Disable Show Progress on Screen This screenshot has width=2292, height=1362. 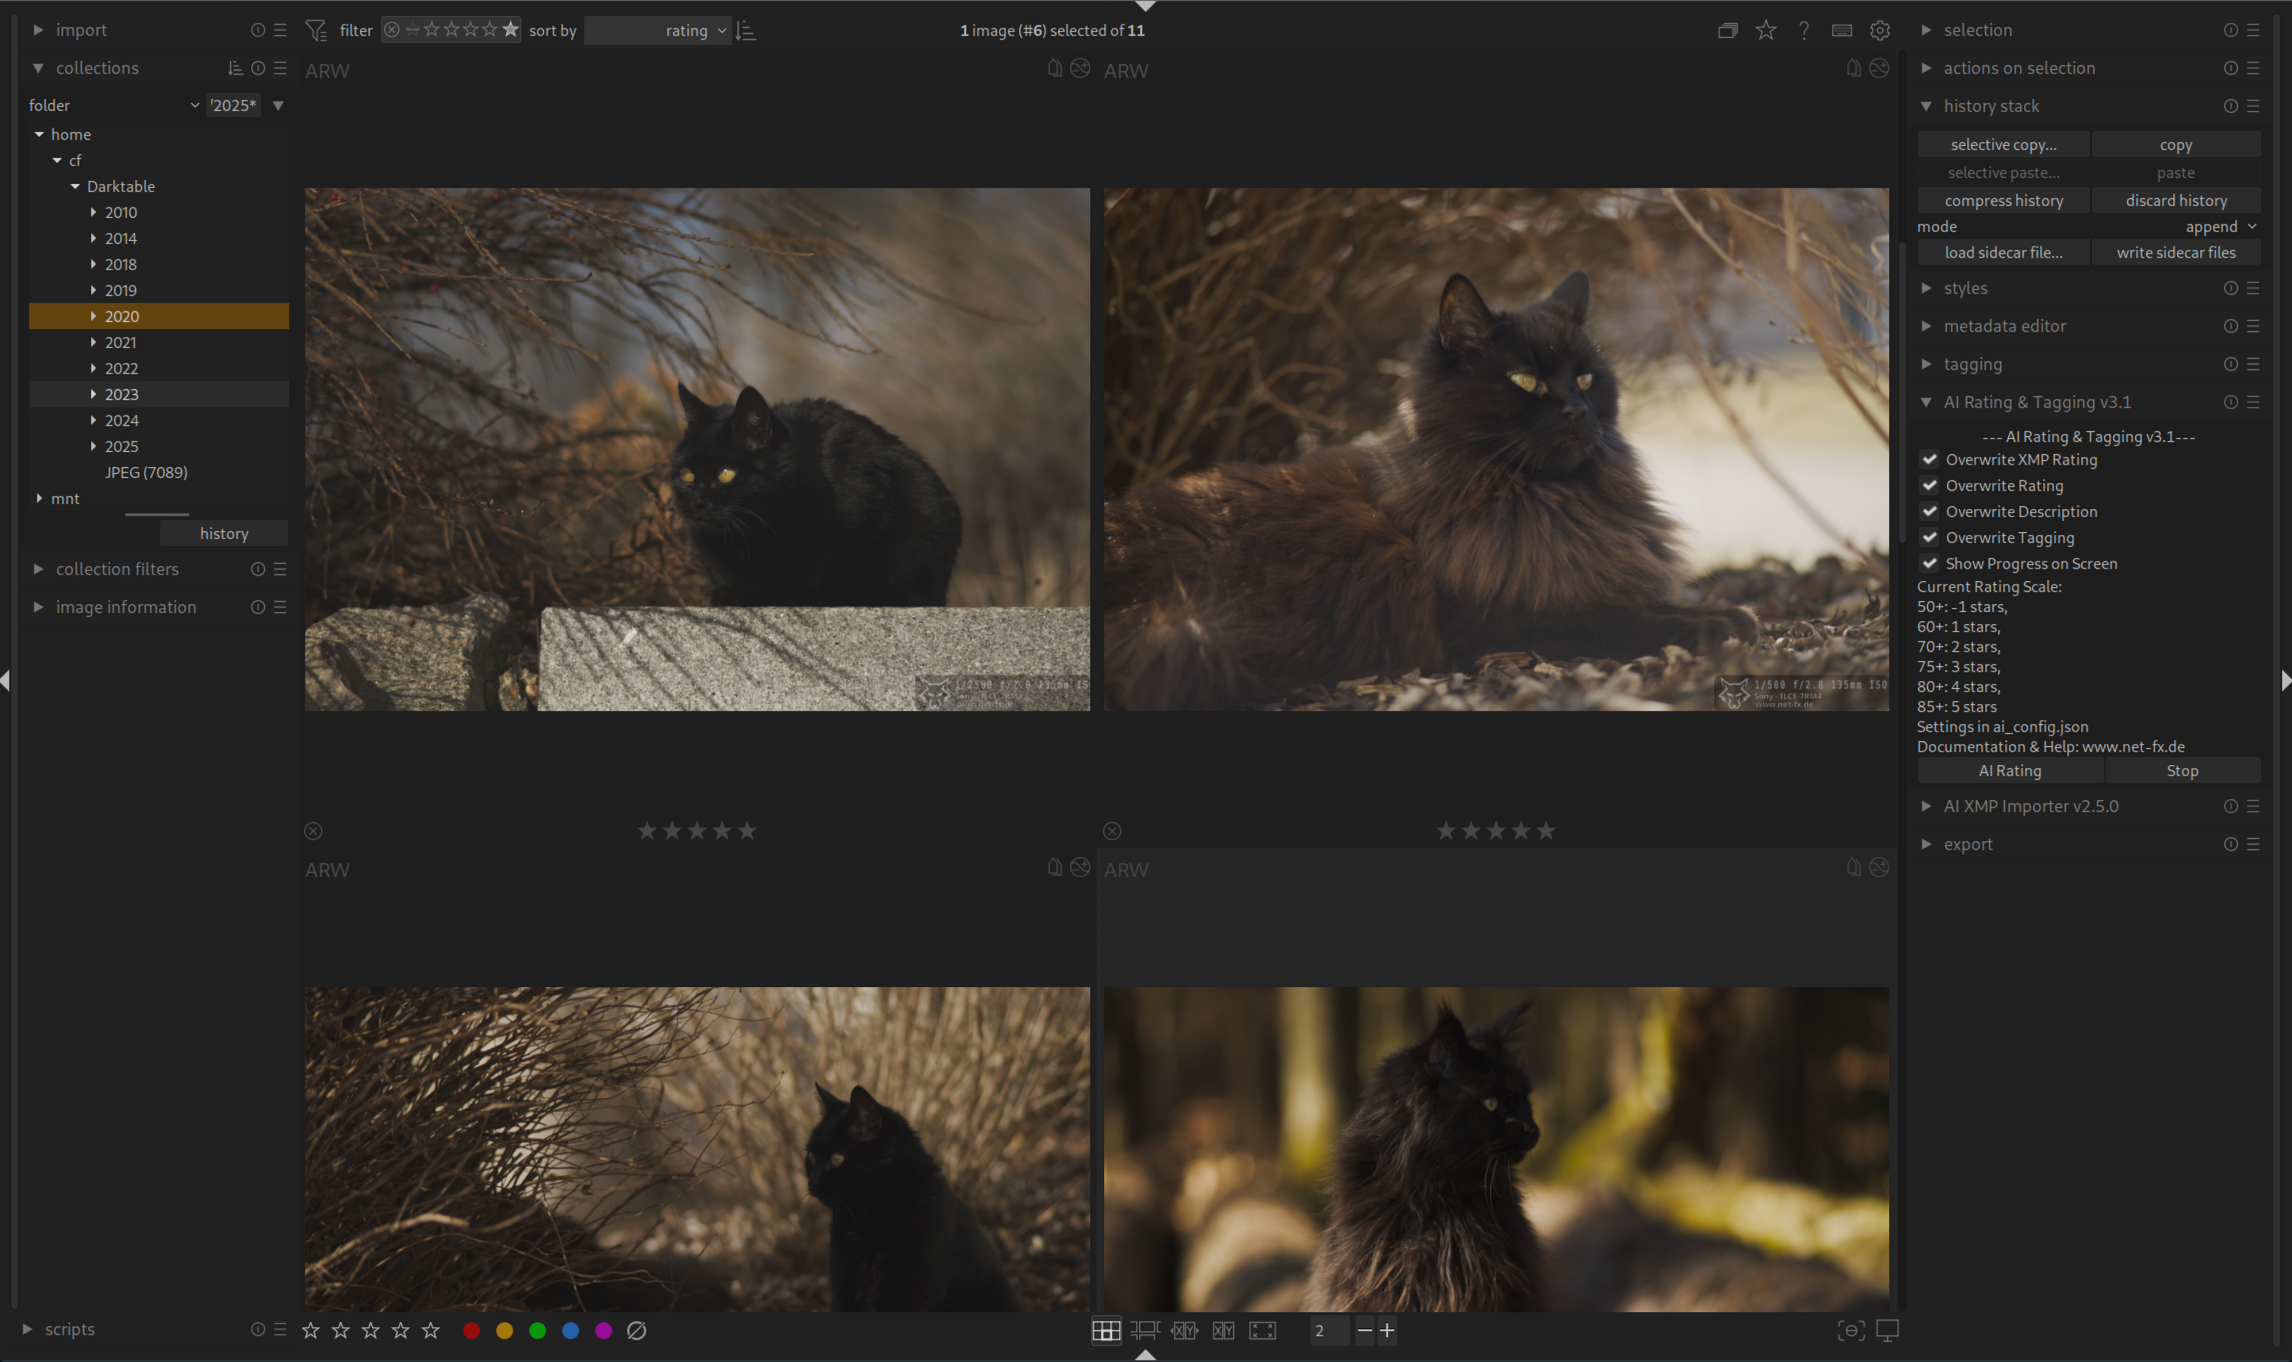(x=1930, y=564)
